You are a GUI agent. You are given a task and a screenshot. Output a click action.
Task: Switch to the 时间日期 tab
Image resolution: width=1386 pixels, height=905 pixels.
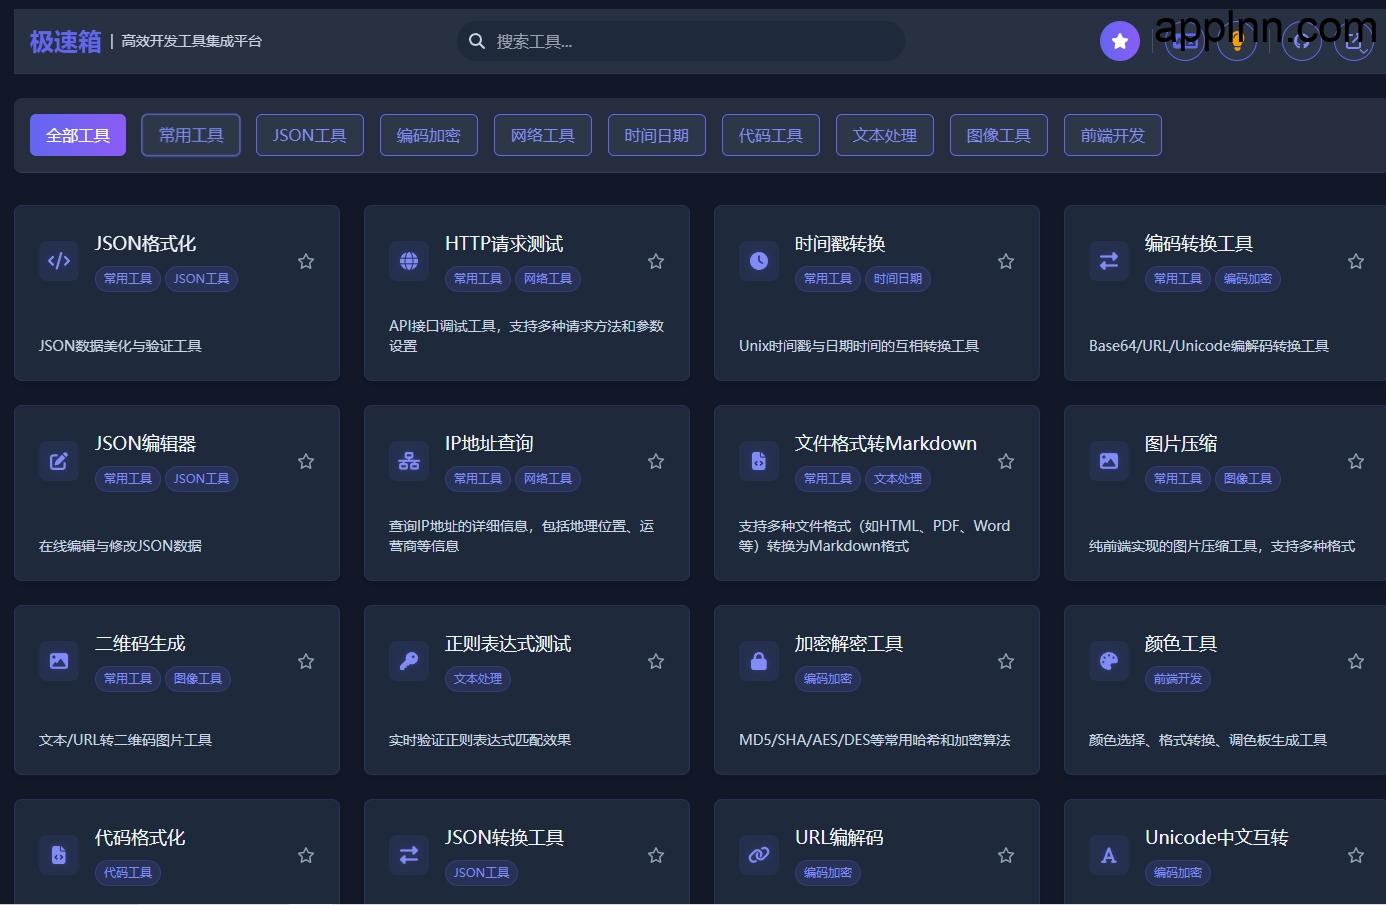pyautogui.click(x=657, y=135)
